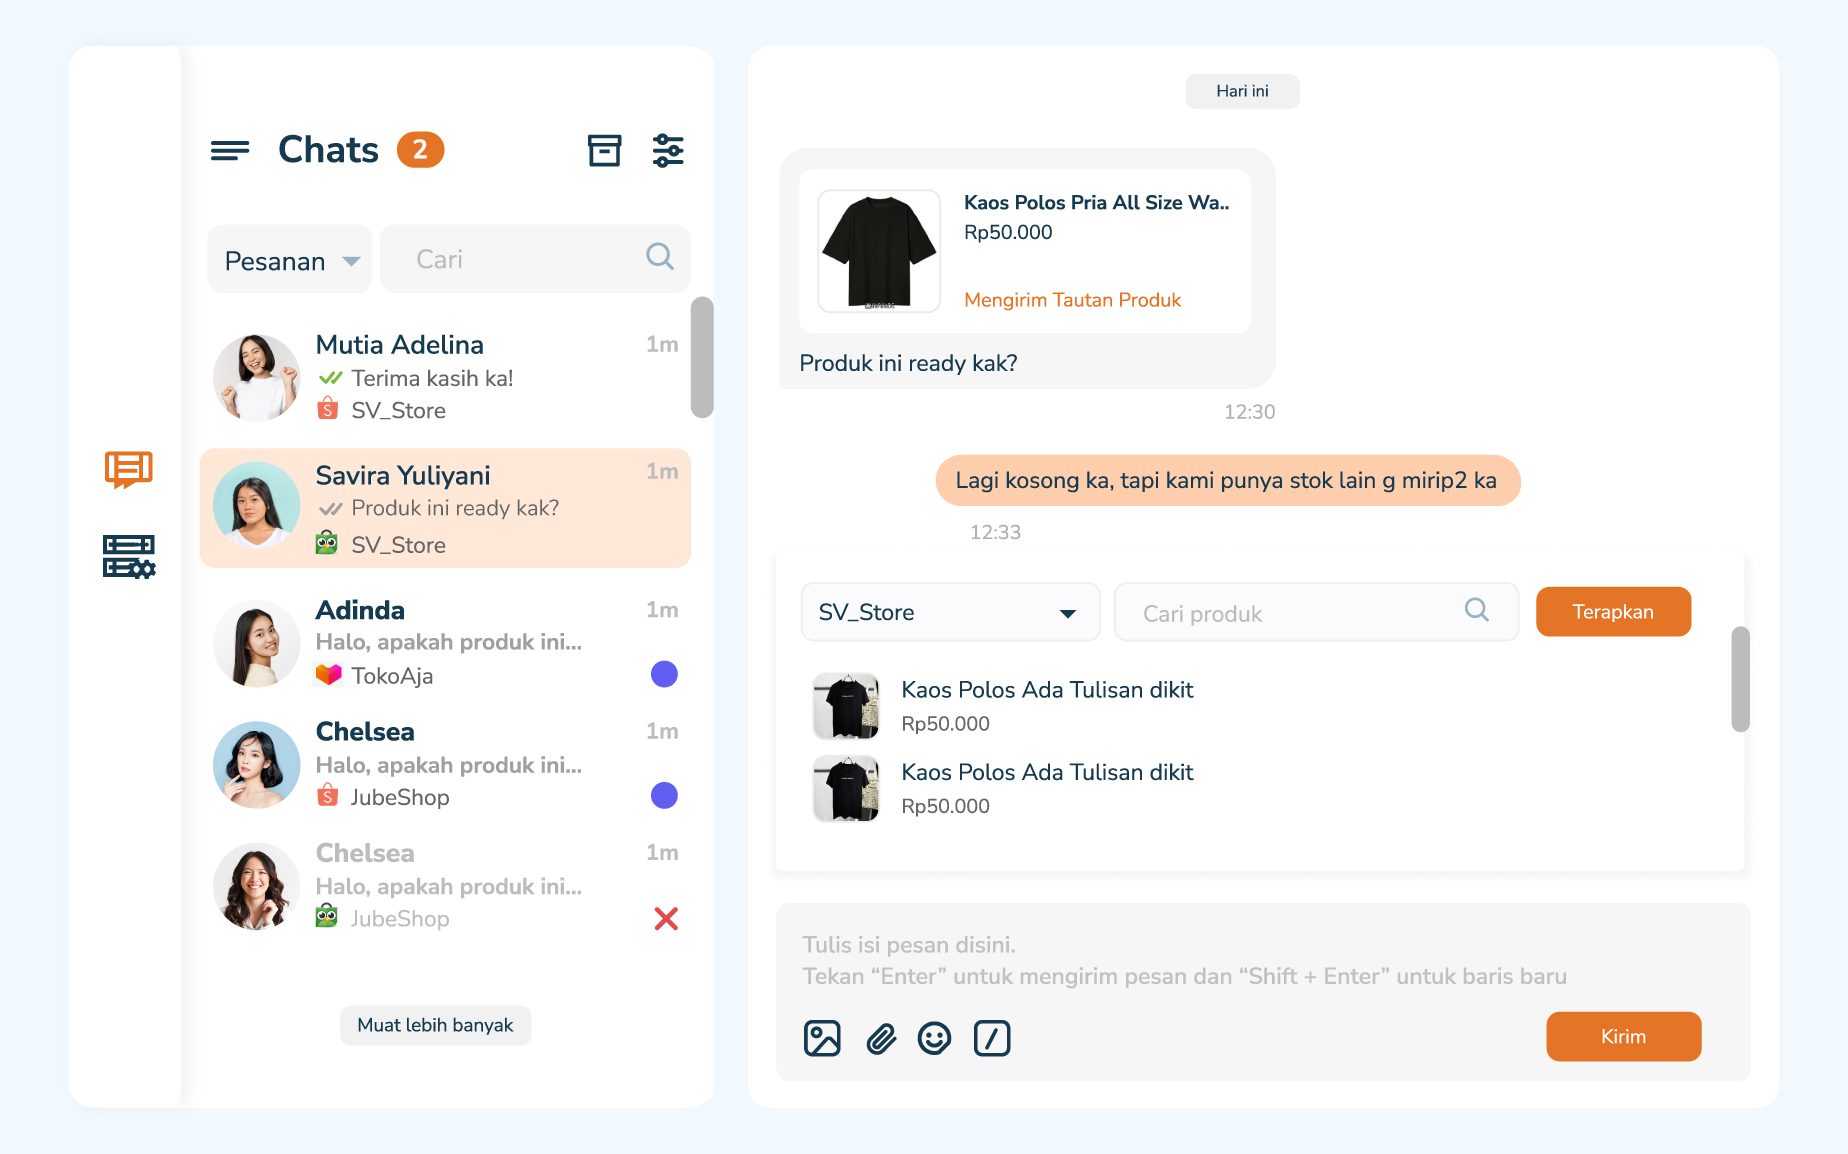Open the chat filter sliders icon

[668, 151]
